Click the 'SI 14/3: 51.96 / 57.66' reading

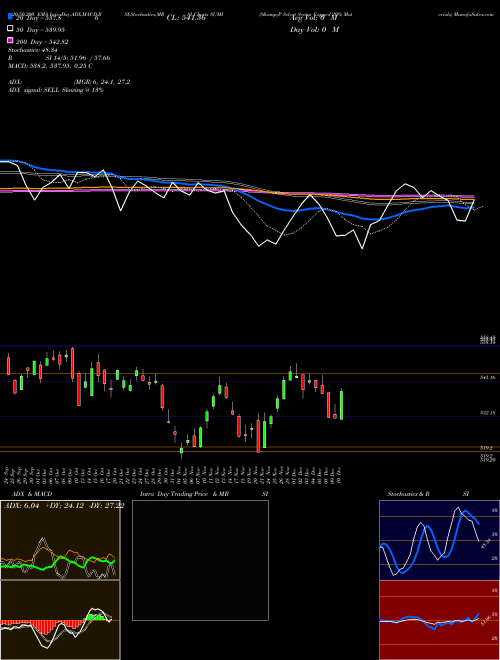click(x=78, y=58)
